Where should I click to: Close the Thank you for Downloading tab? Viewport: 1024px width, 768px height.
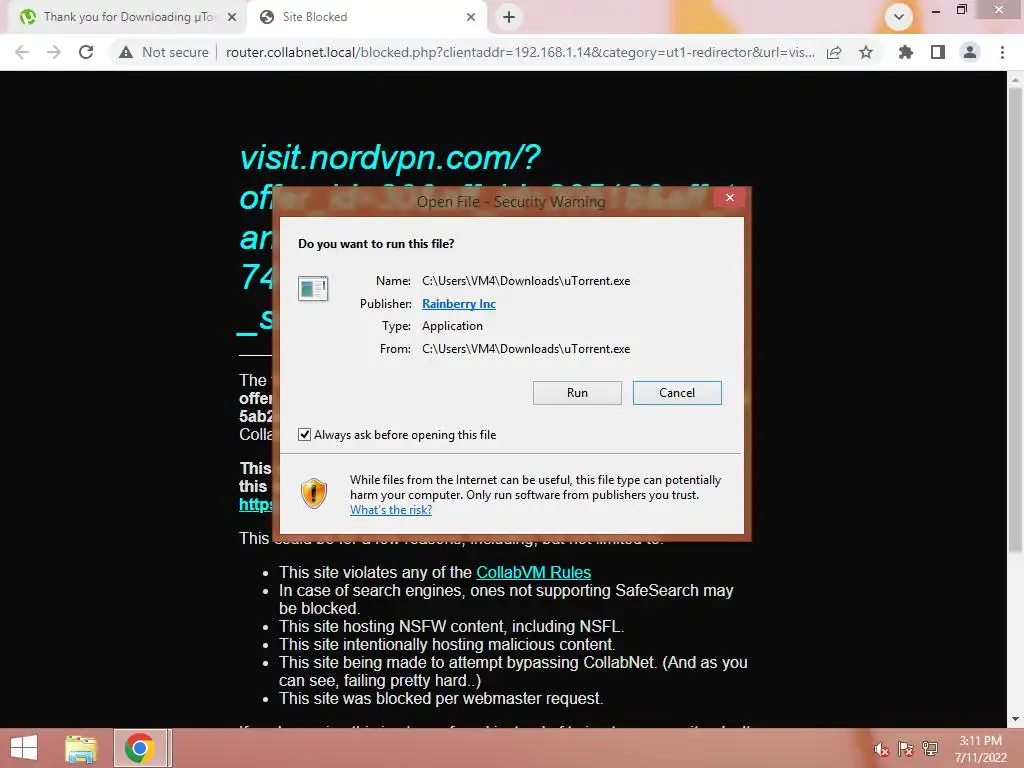click(232, 18)
